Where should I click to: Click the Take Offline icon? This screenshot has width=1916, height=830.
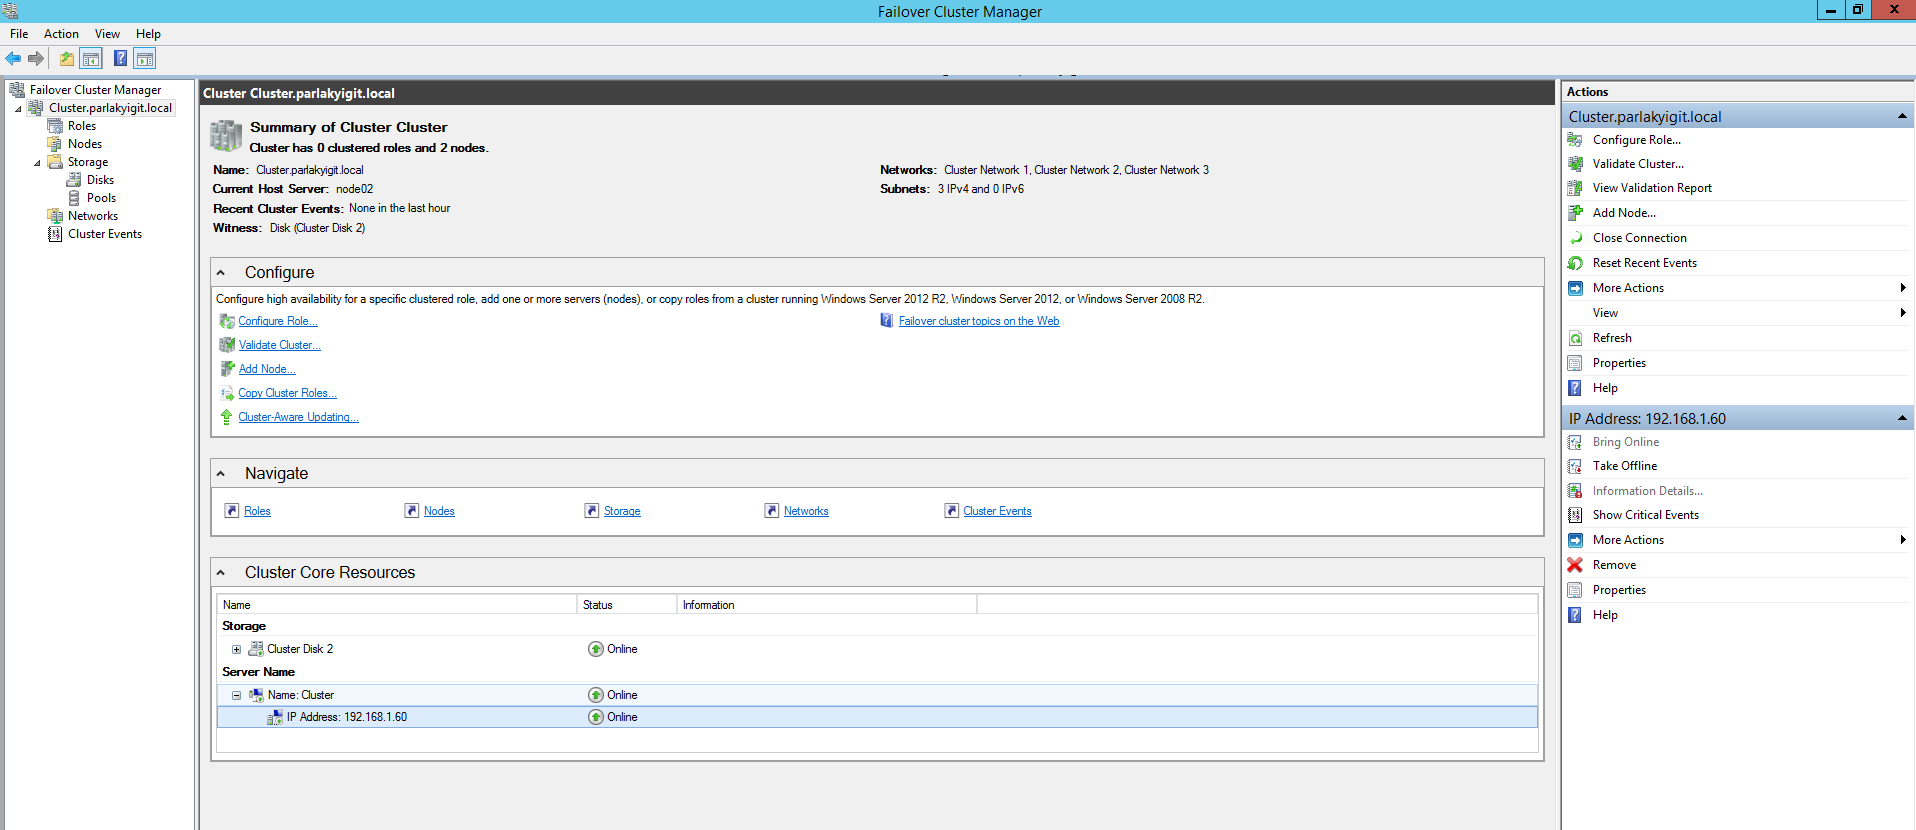pyautogui.click(x=1575, y=466)
